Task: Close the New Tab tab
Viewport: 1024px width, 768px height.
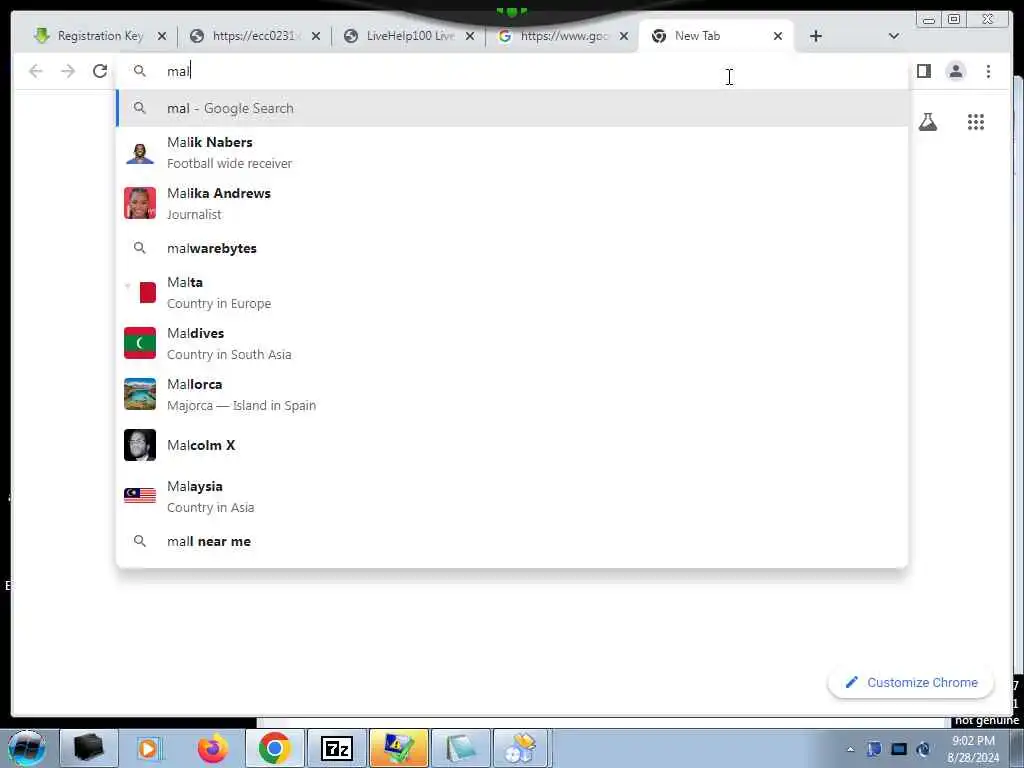Action: point(778,37)
